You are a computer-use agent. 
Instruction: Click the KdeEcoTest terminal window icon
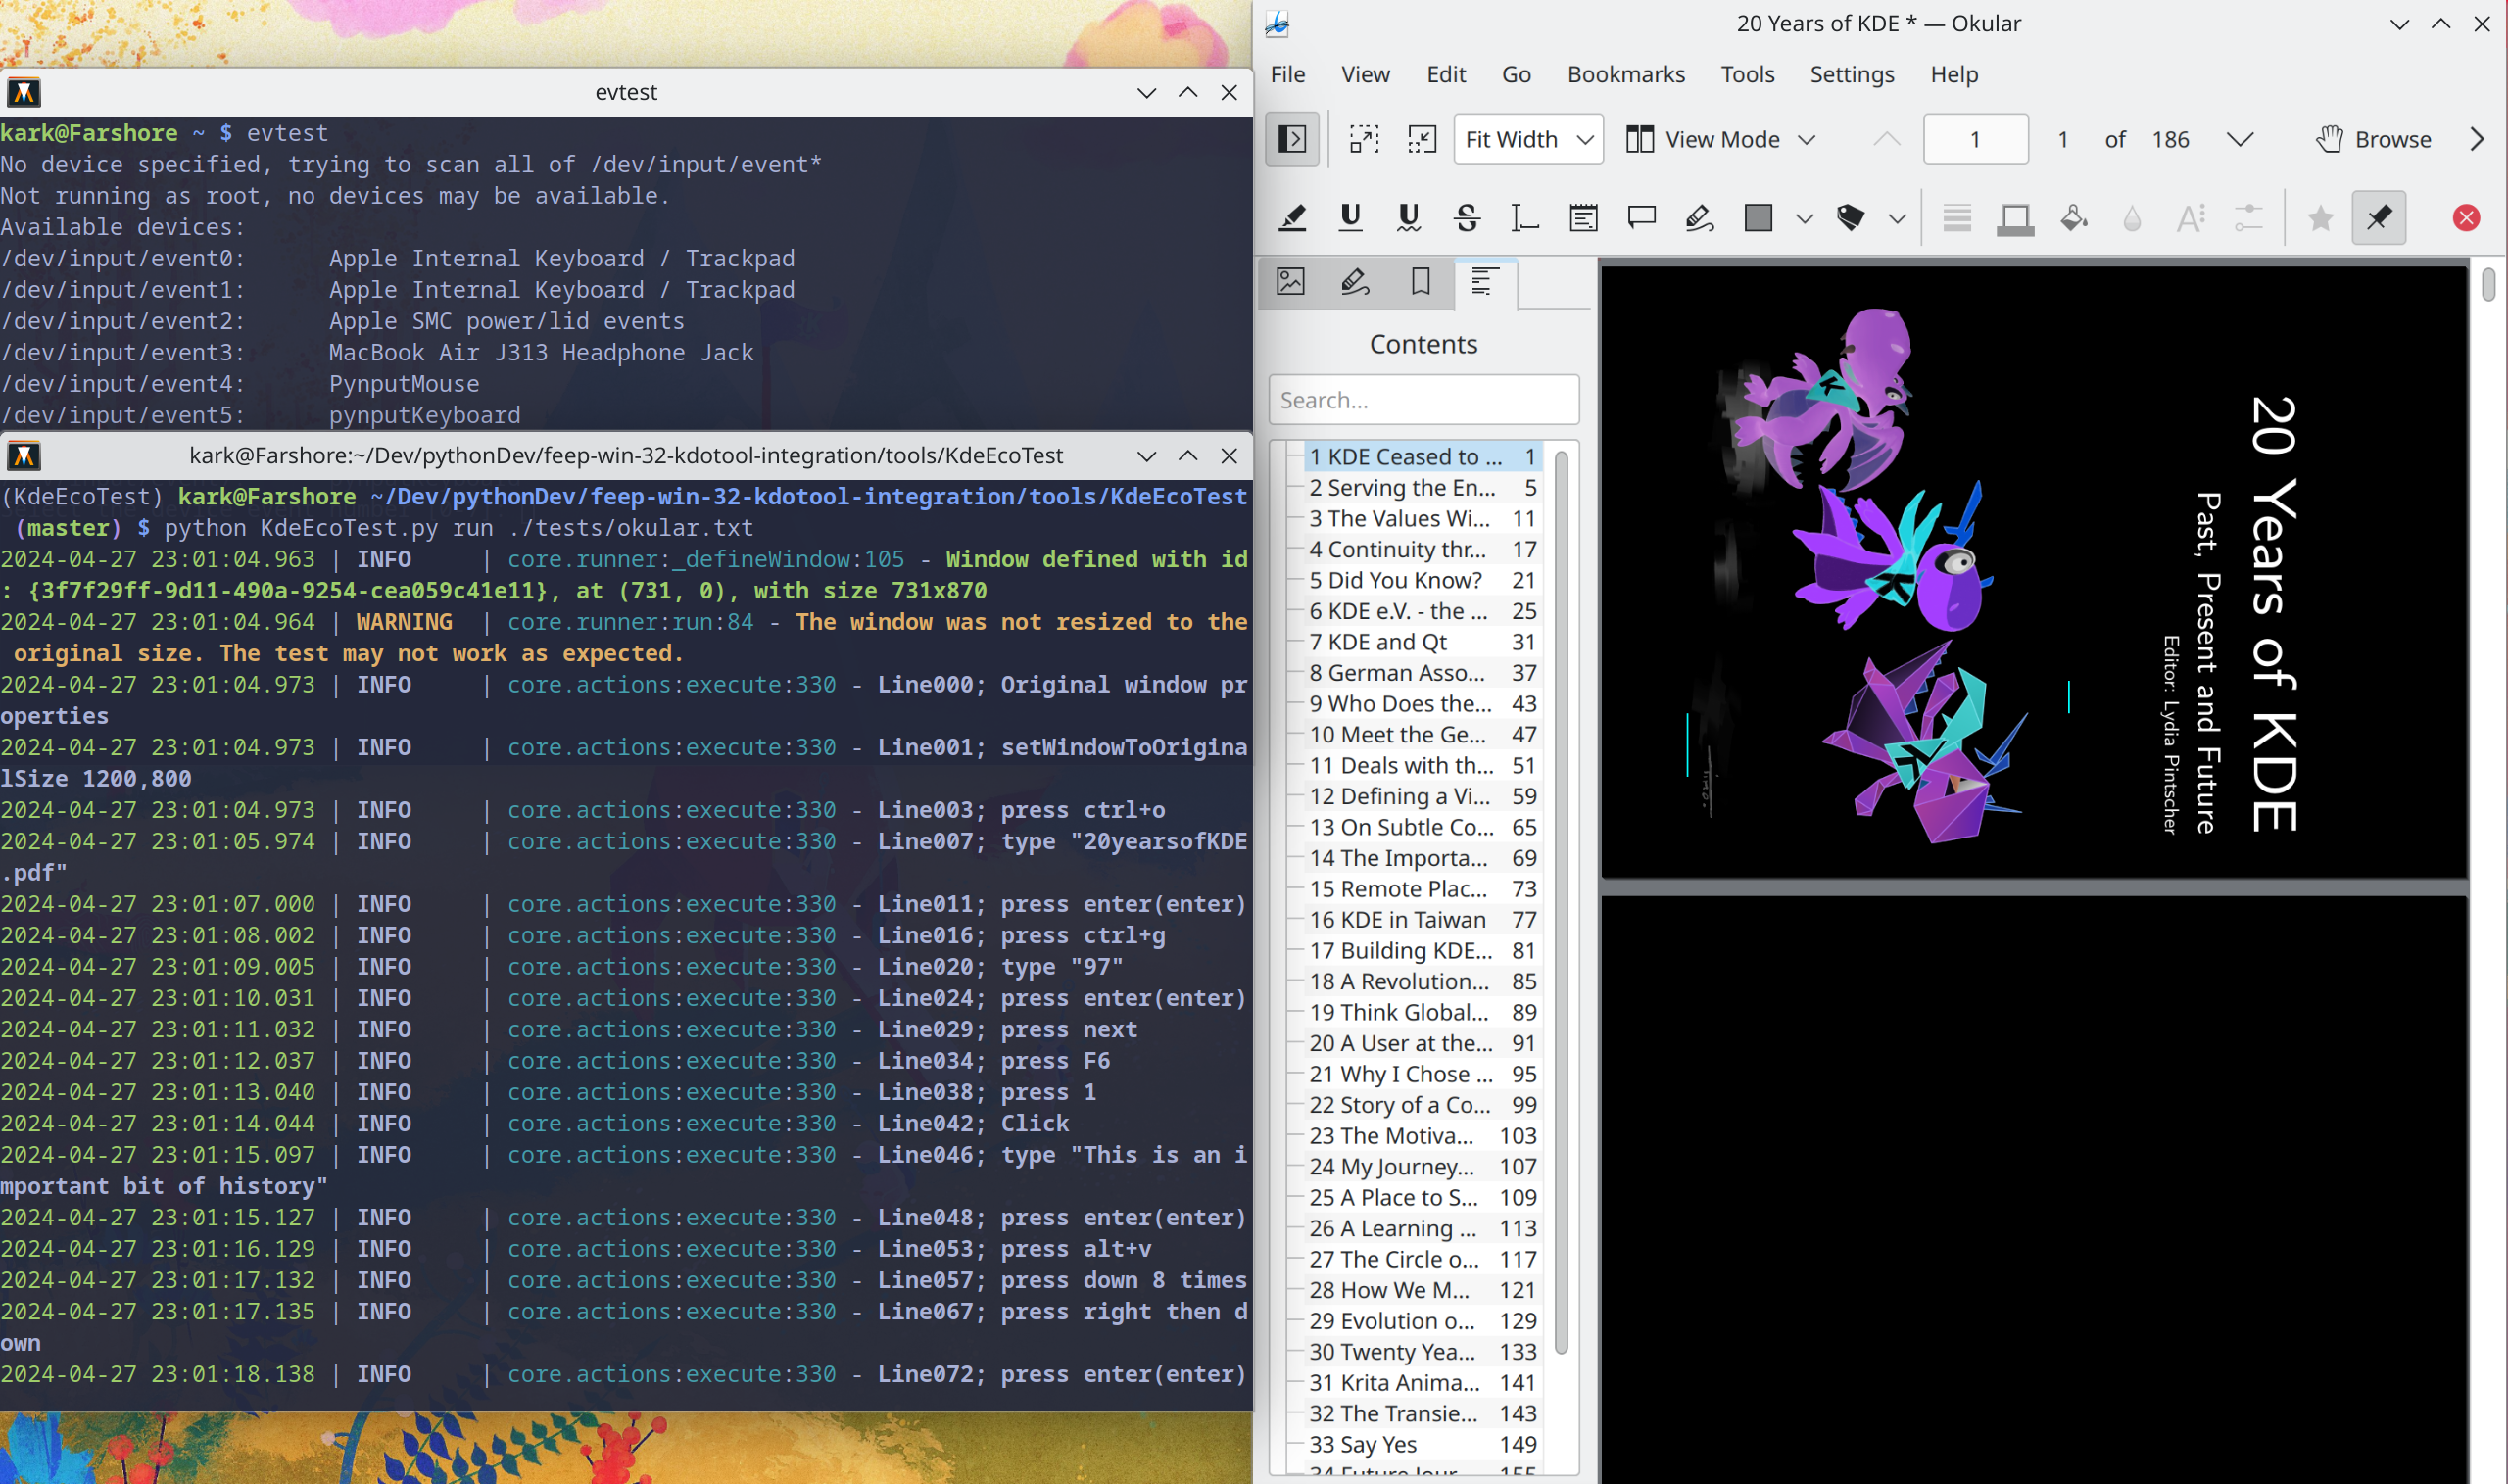tap(24, 456)
